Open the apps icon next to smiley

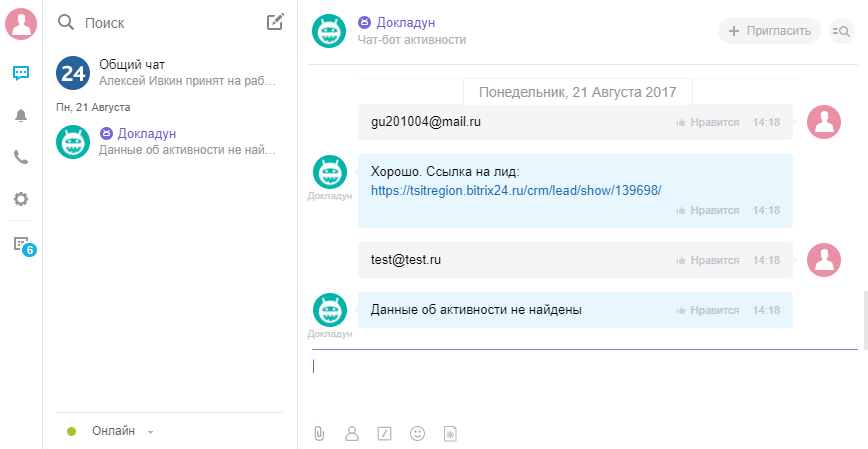coord(451,433)
